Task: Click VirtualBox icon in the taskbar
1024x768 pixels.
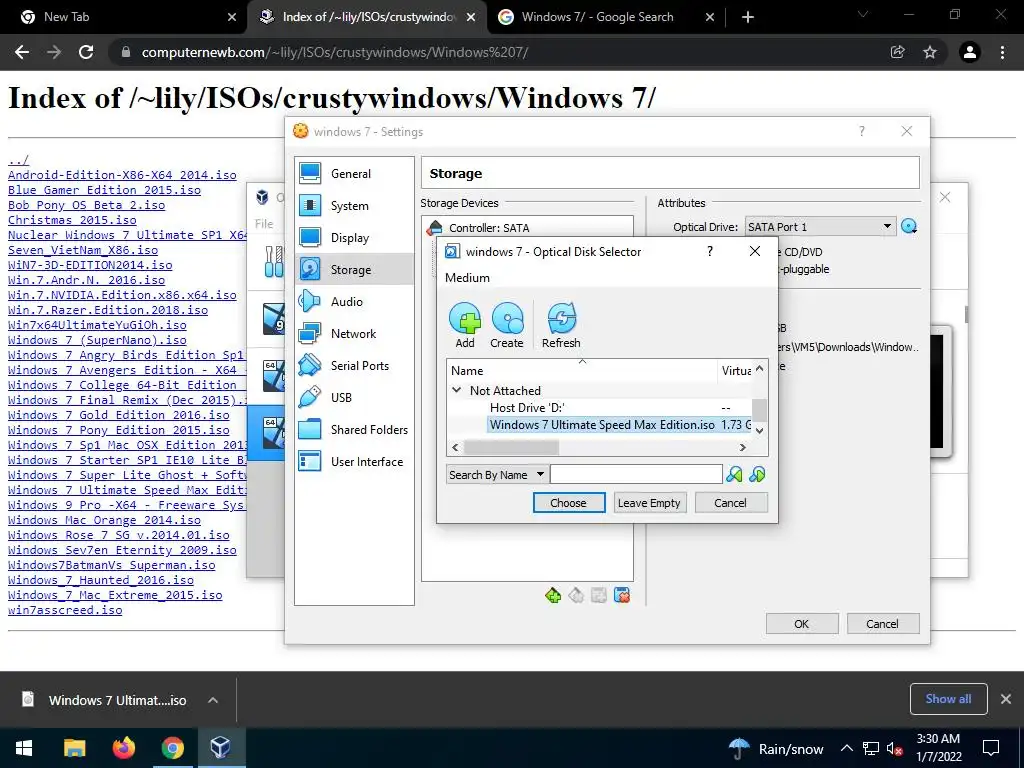Action: click(x=220, y=748)
